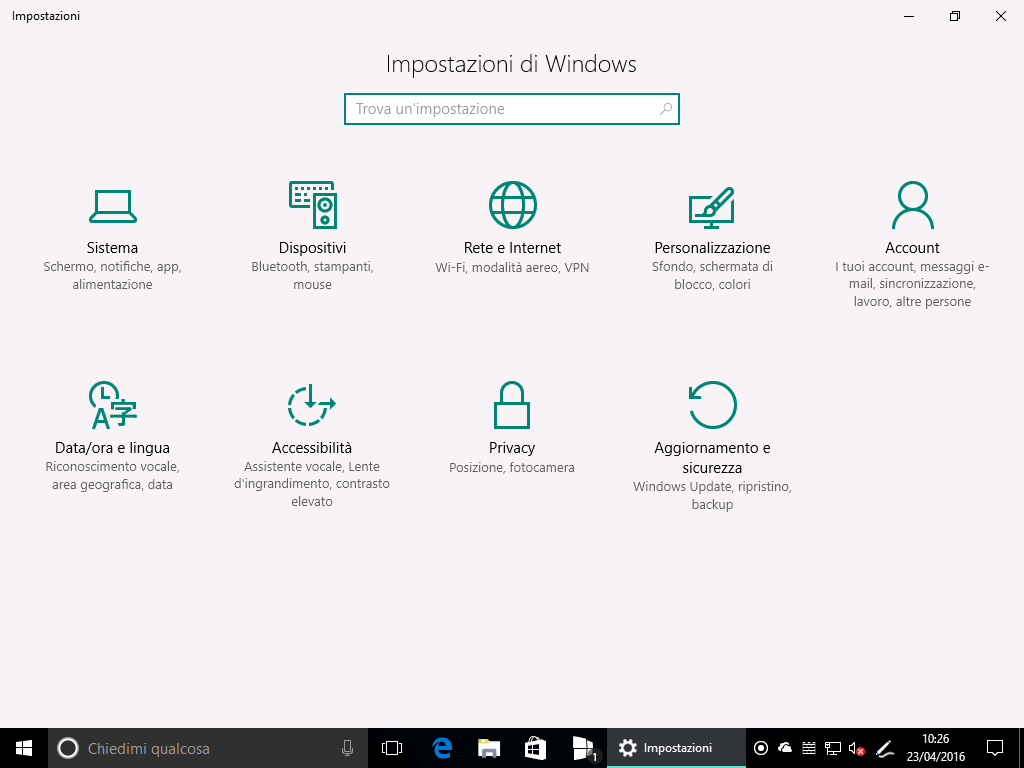Launch Microsoft Edge from the taskbar
The width and height of the screenshot is (1024, 768).
click(442, 748)
